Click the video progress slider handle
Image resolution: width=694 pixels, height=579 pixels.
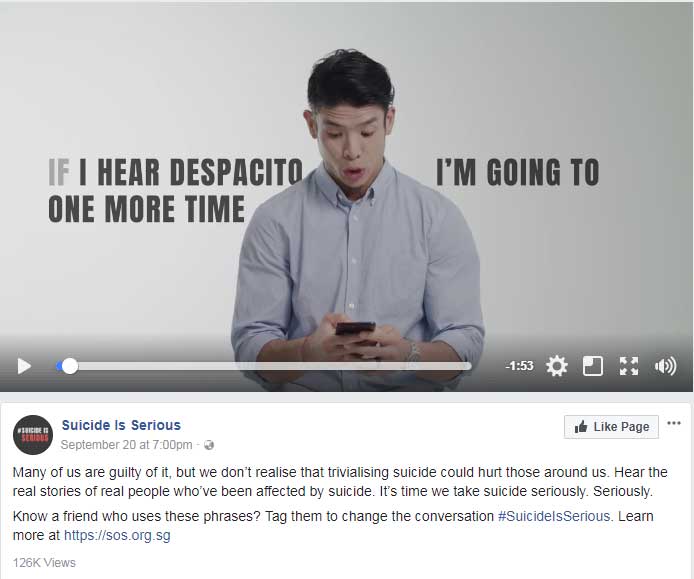(69, 366)
